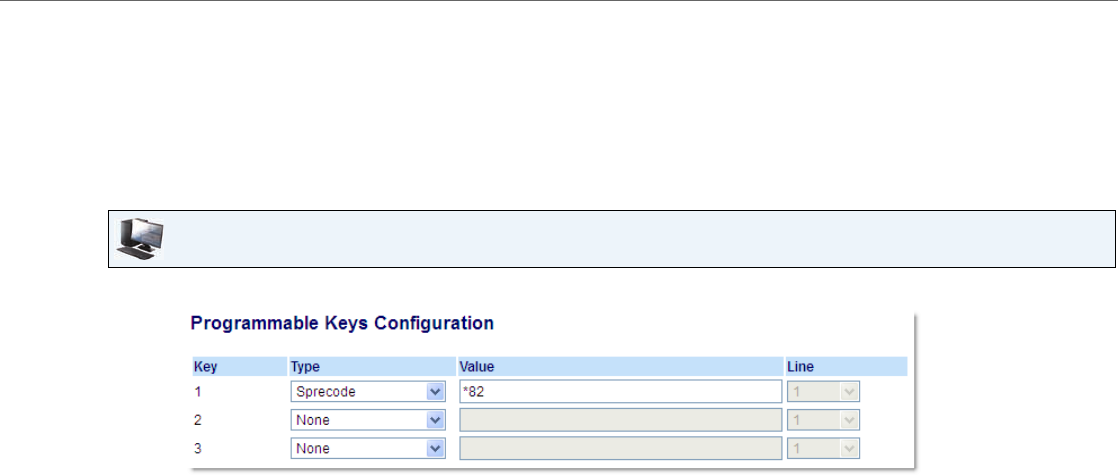This screenshot has width=1118, height=475.
Task: Open the Line dropdown for key 1
Action: click(823, 392)
